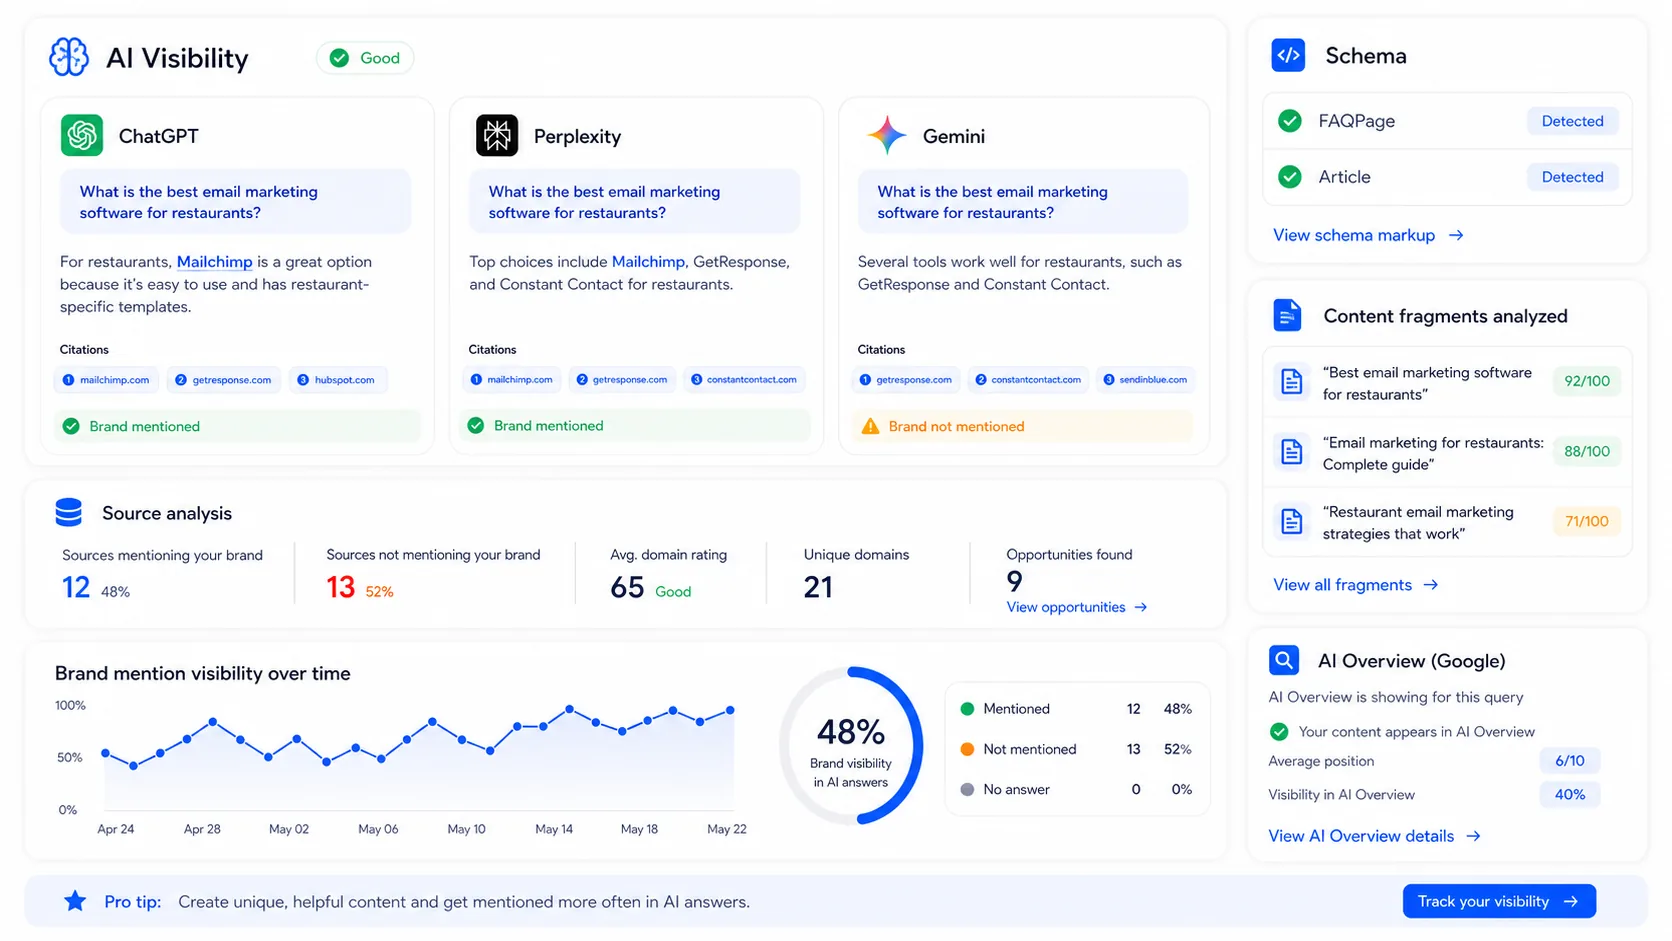Click the Gemini star logo icon
The width and height of the screenshot is (1672, 941).
(886, 135)
